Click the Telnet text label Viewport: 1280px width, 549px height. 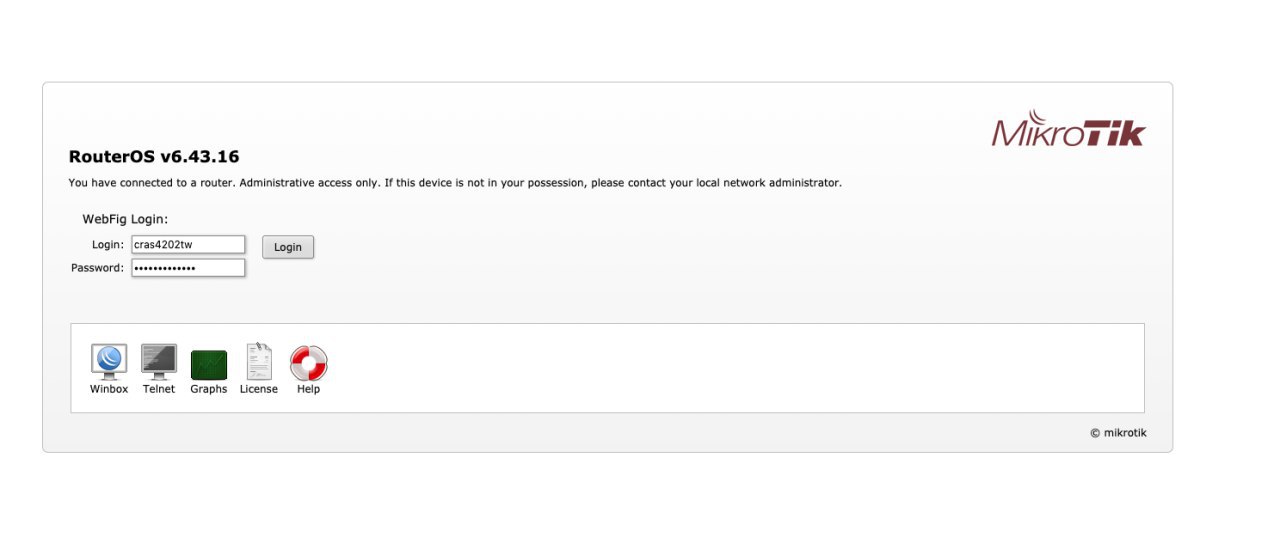click(159, 389)
